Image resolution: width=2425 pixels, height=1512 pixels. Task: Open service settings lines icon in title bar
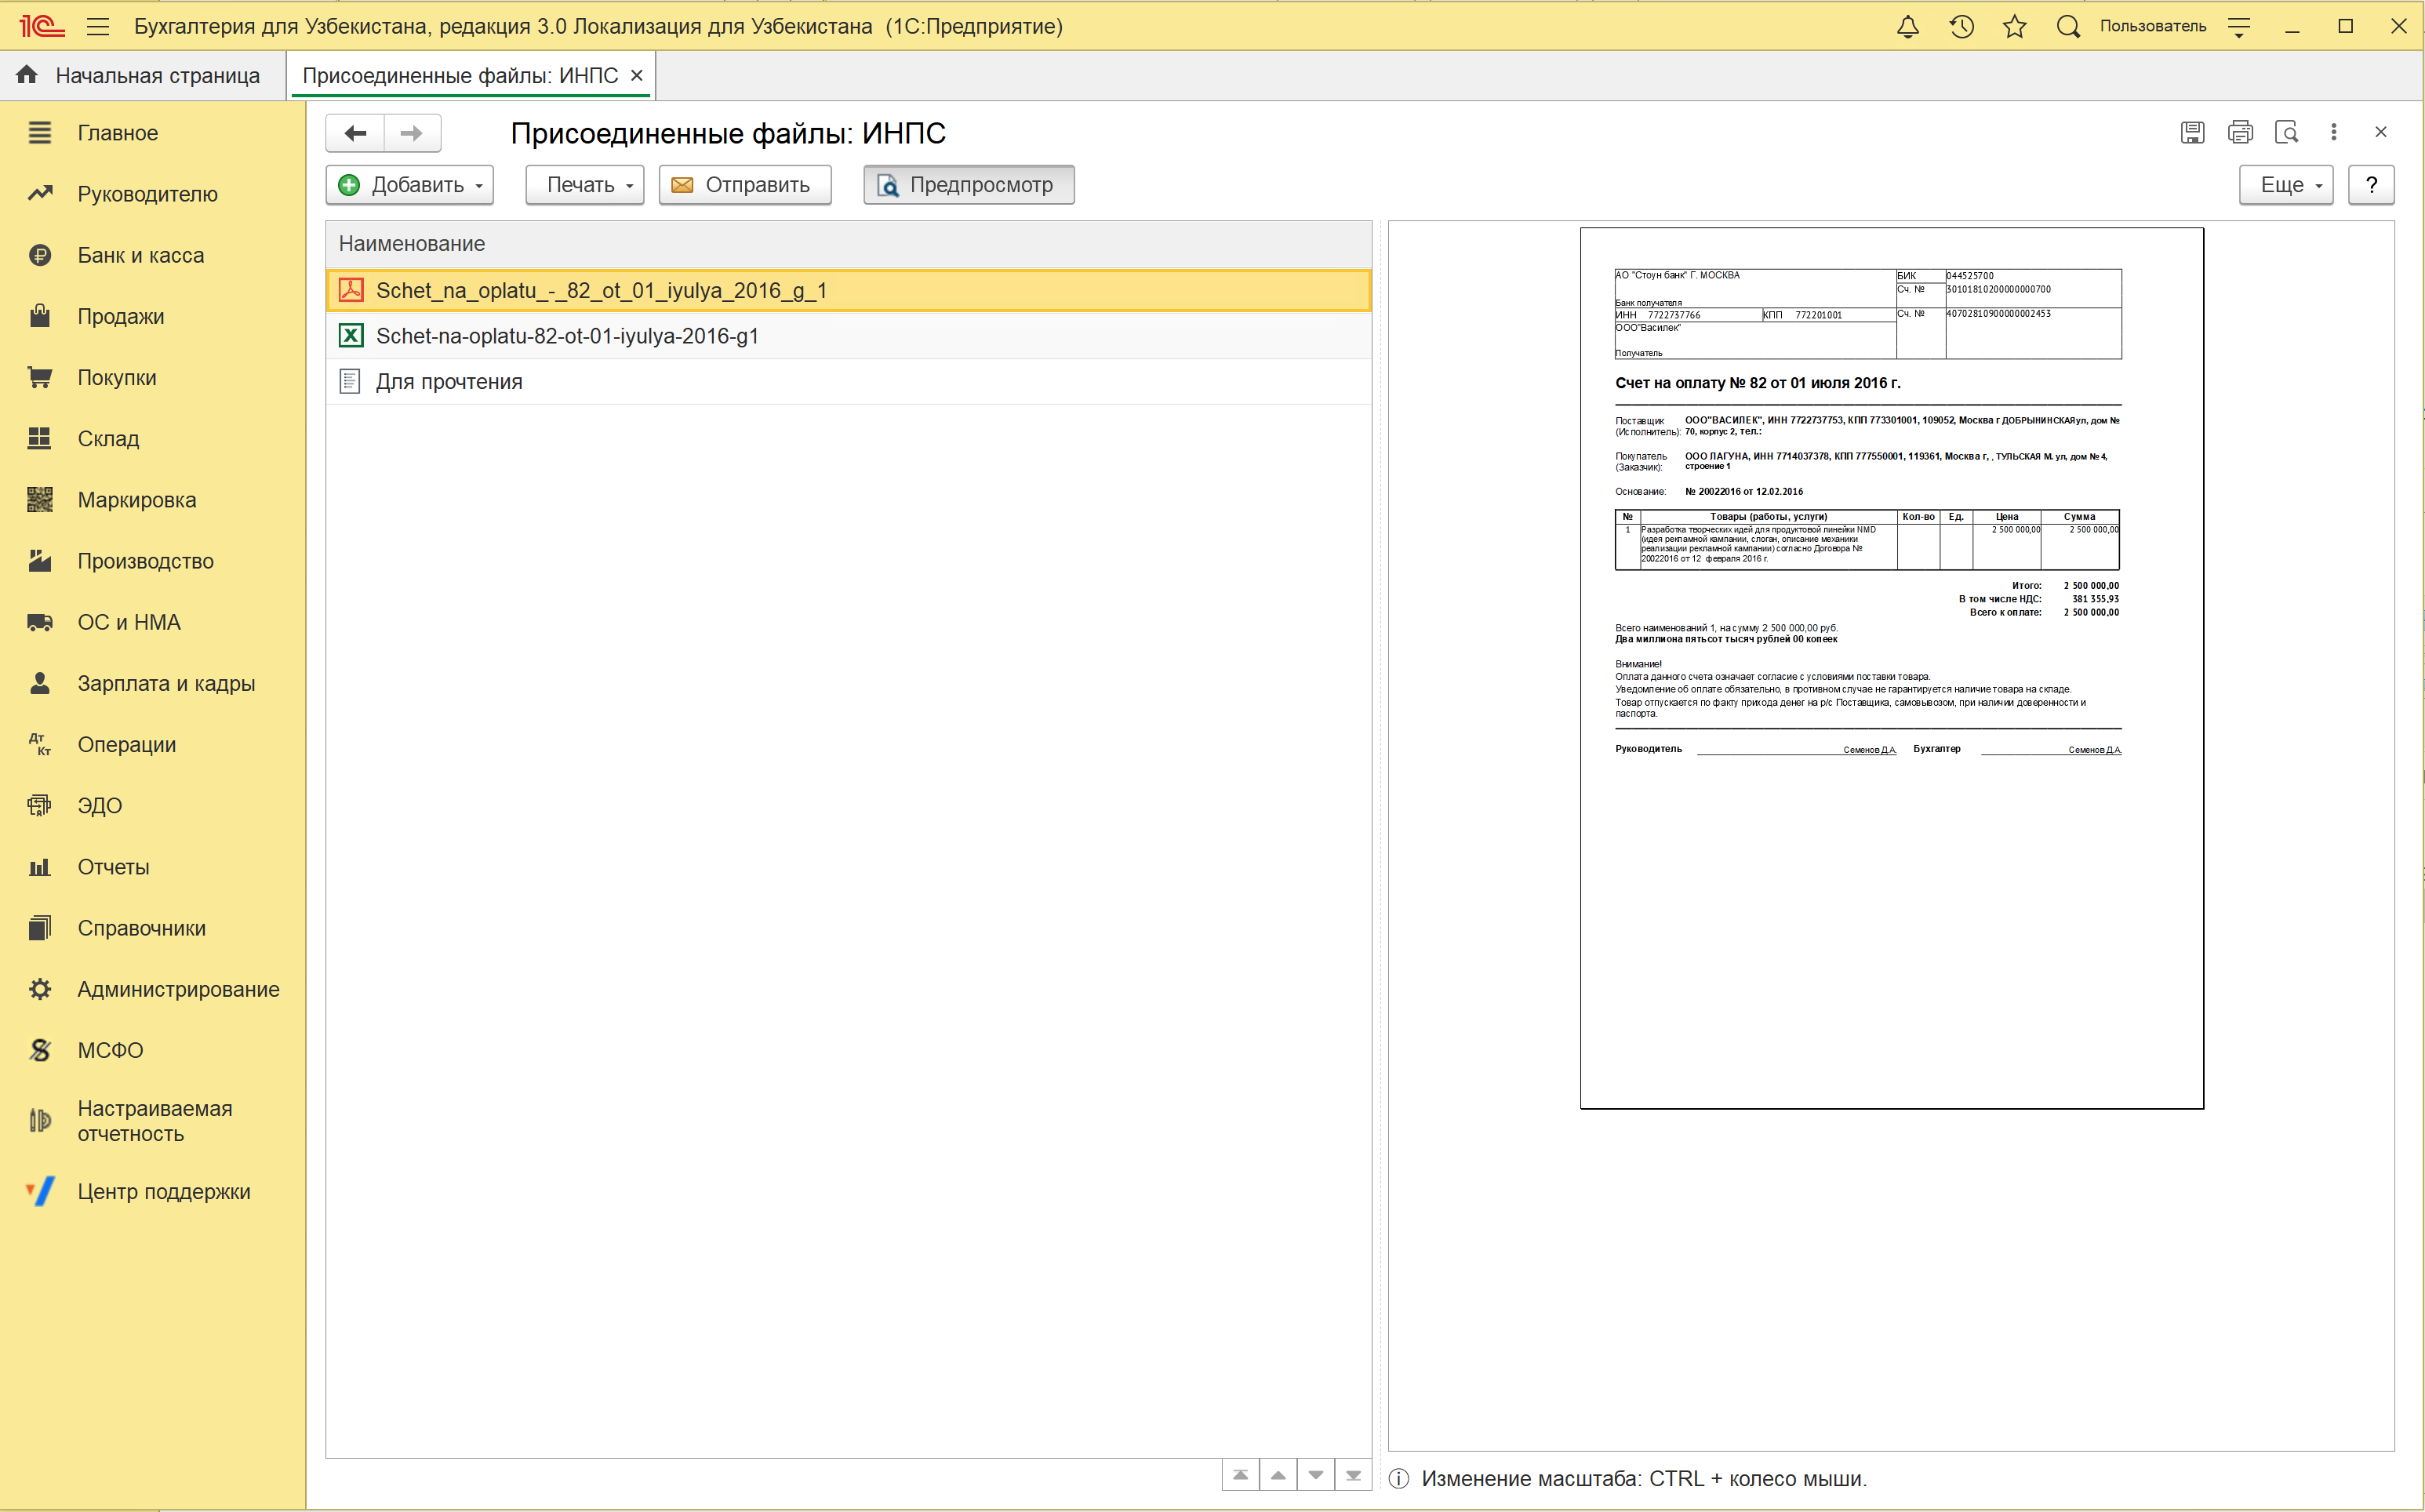click(2239, 27)
